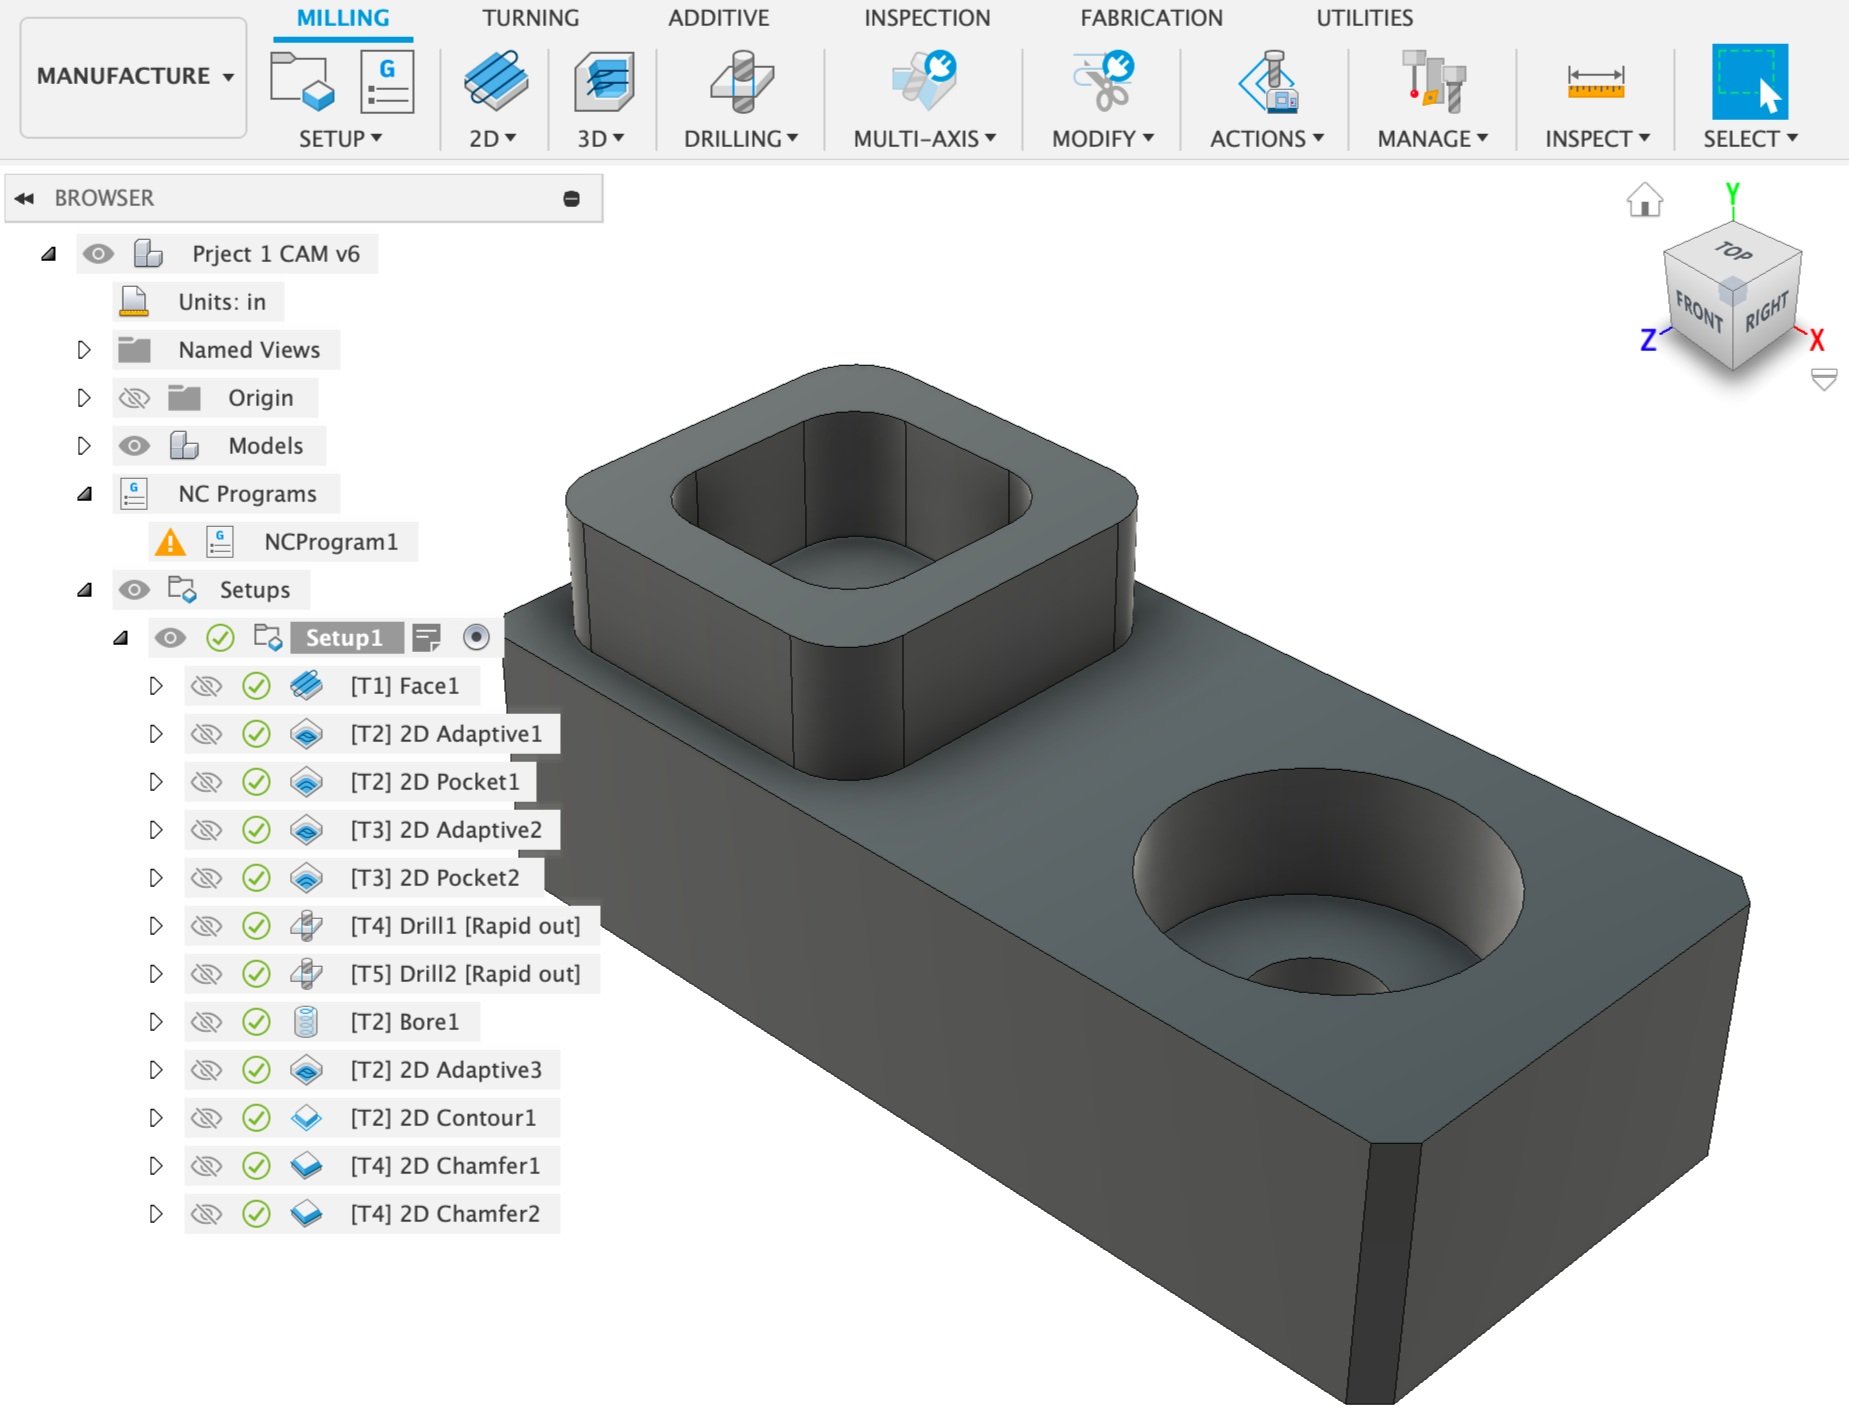Click the TOP face of ViewCube
The width and height of the screenshot is (1849, 1426).
point(1734,252)
